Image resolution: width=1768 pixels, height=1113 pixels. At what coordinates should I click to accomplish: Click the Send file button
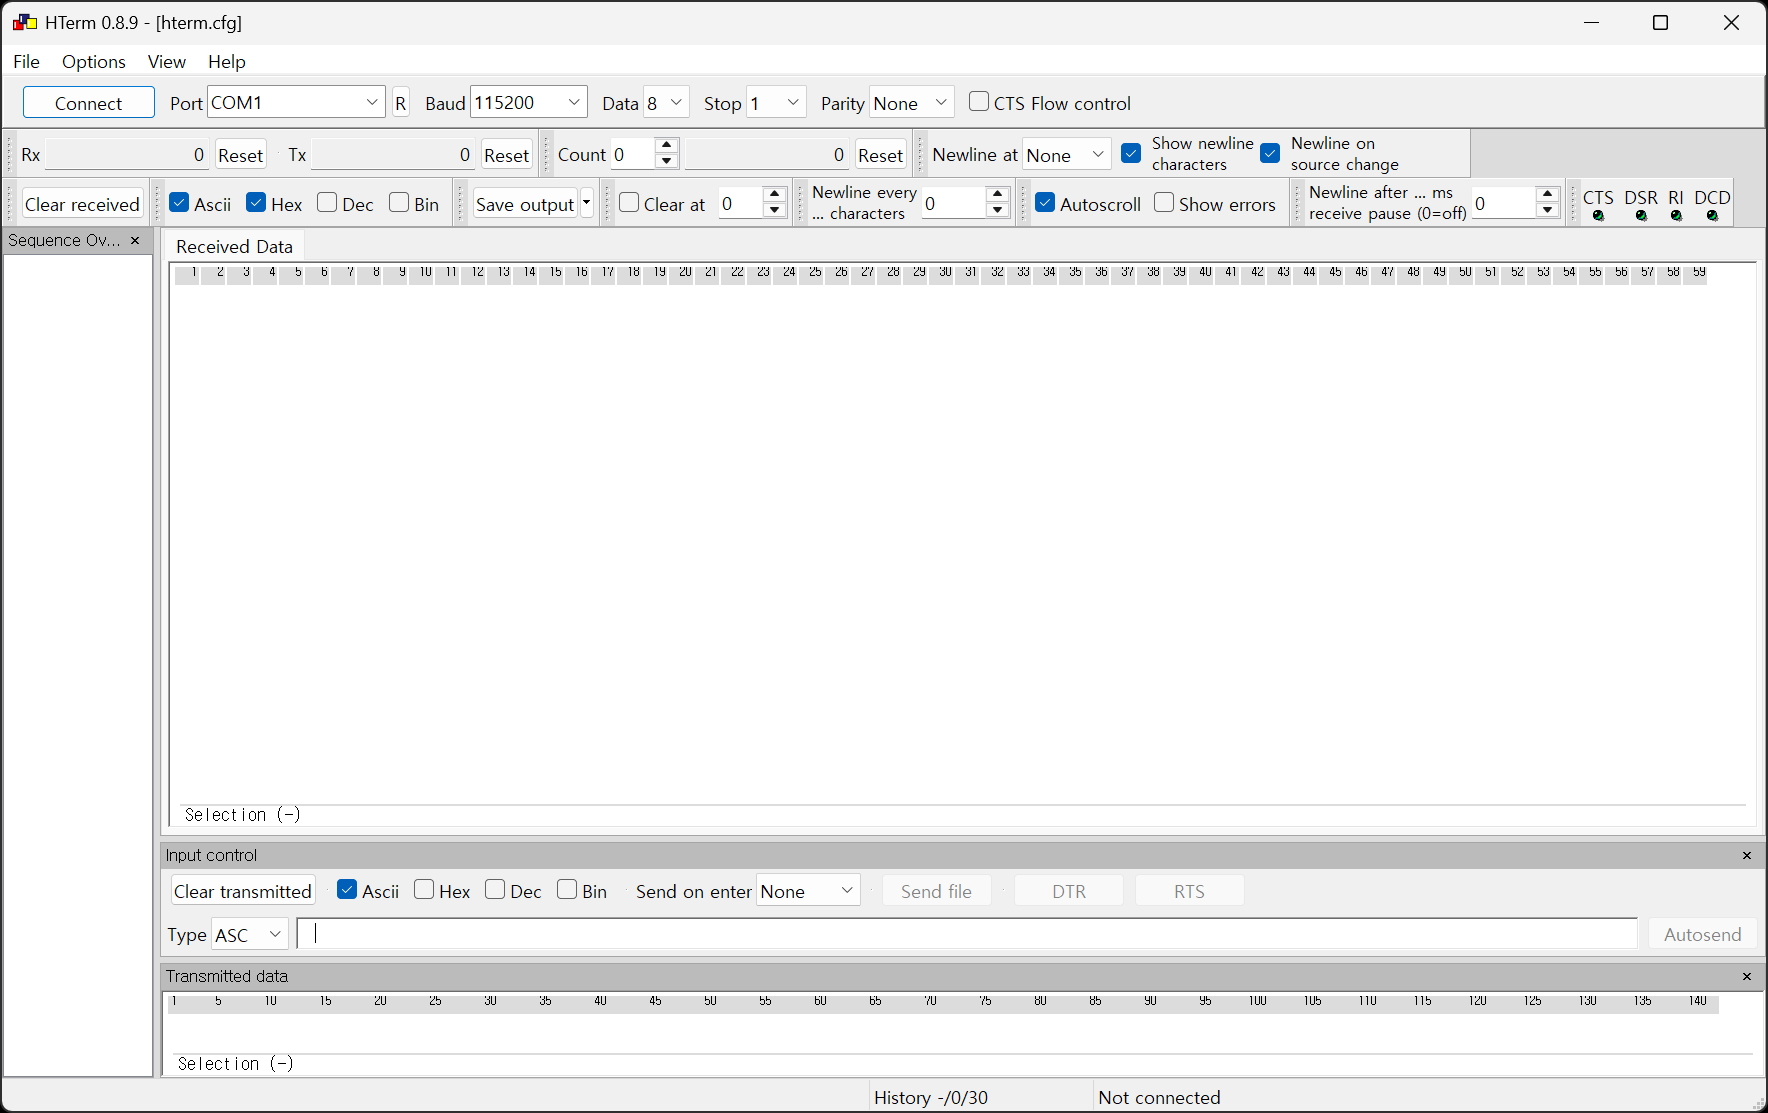pos(937,891)
